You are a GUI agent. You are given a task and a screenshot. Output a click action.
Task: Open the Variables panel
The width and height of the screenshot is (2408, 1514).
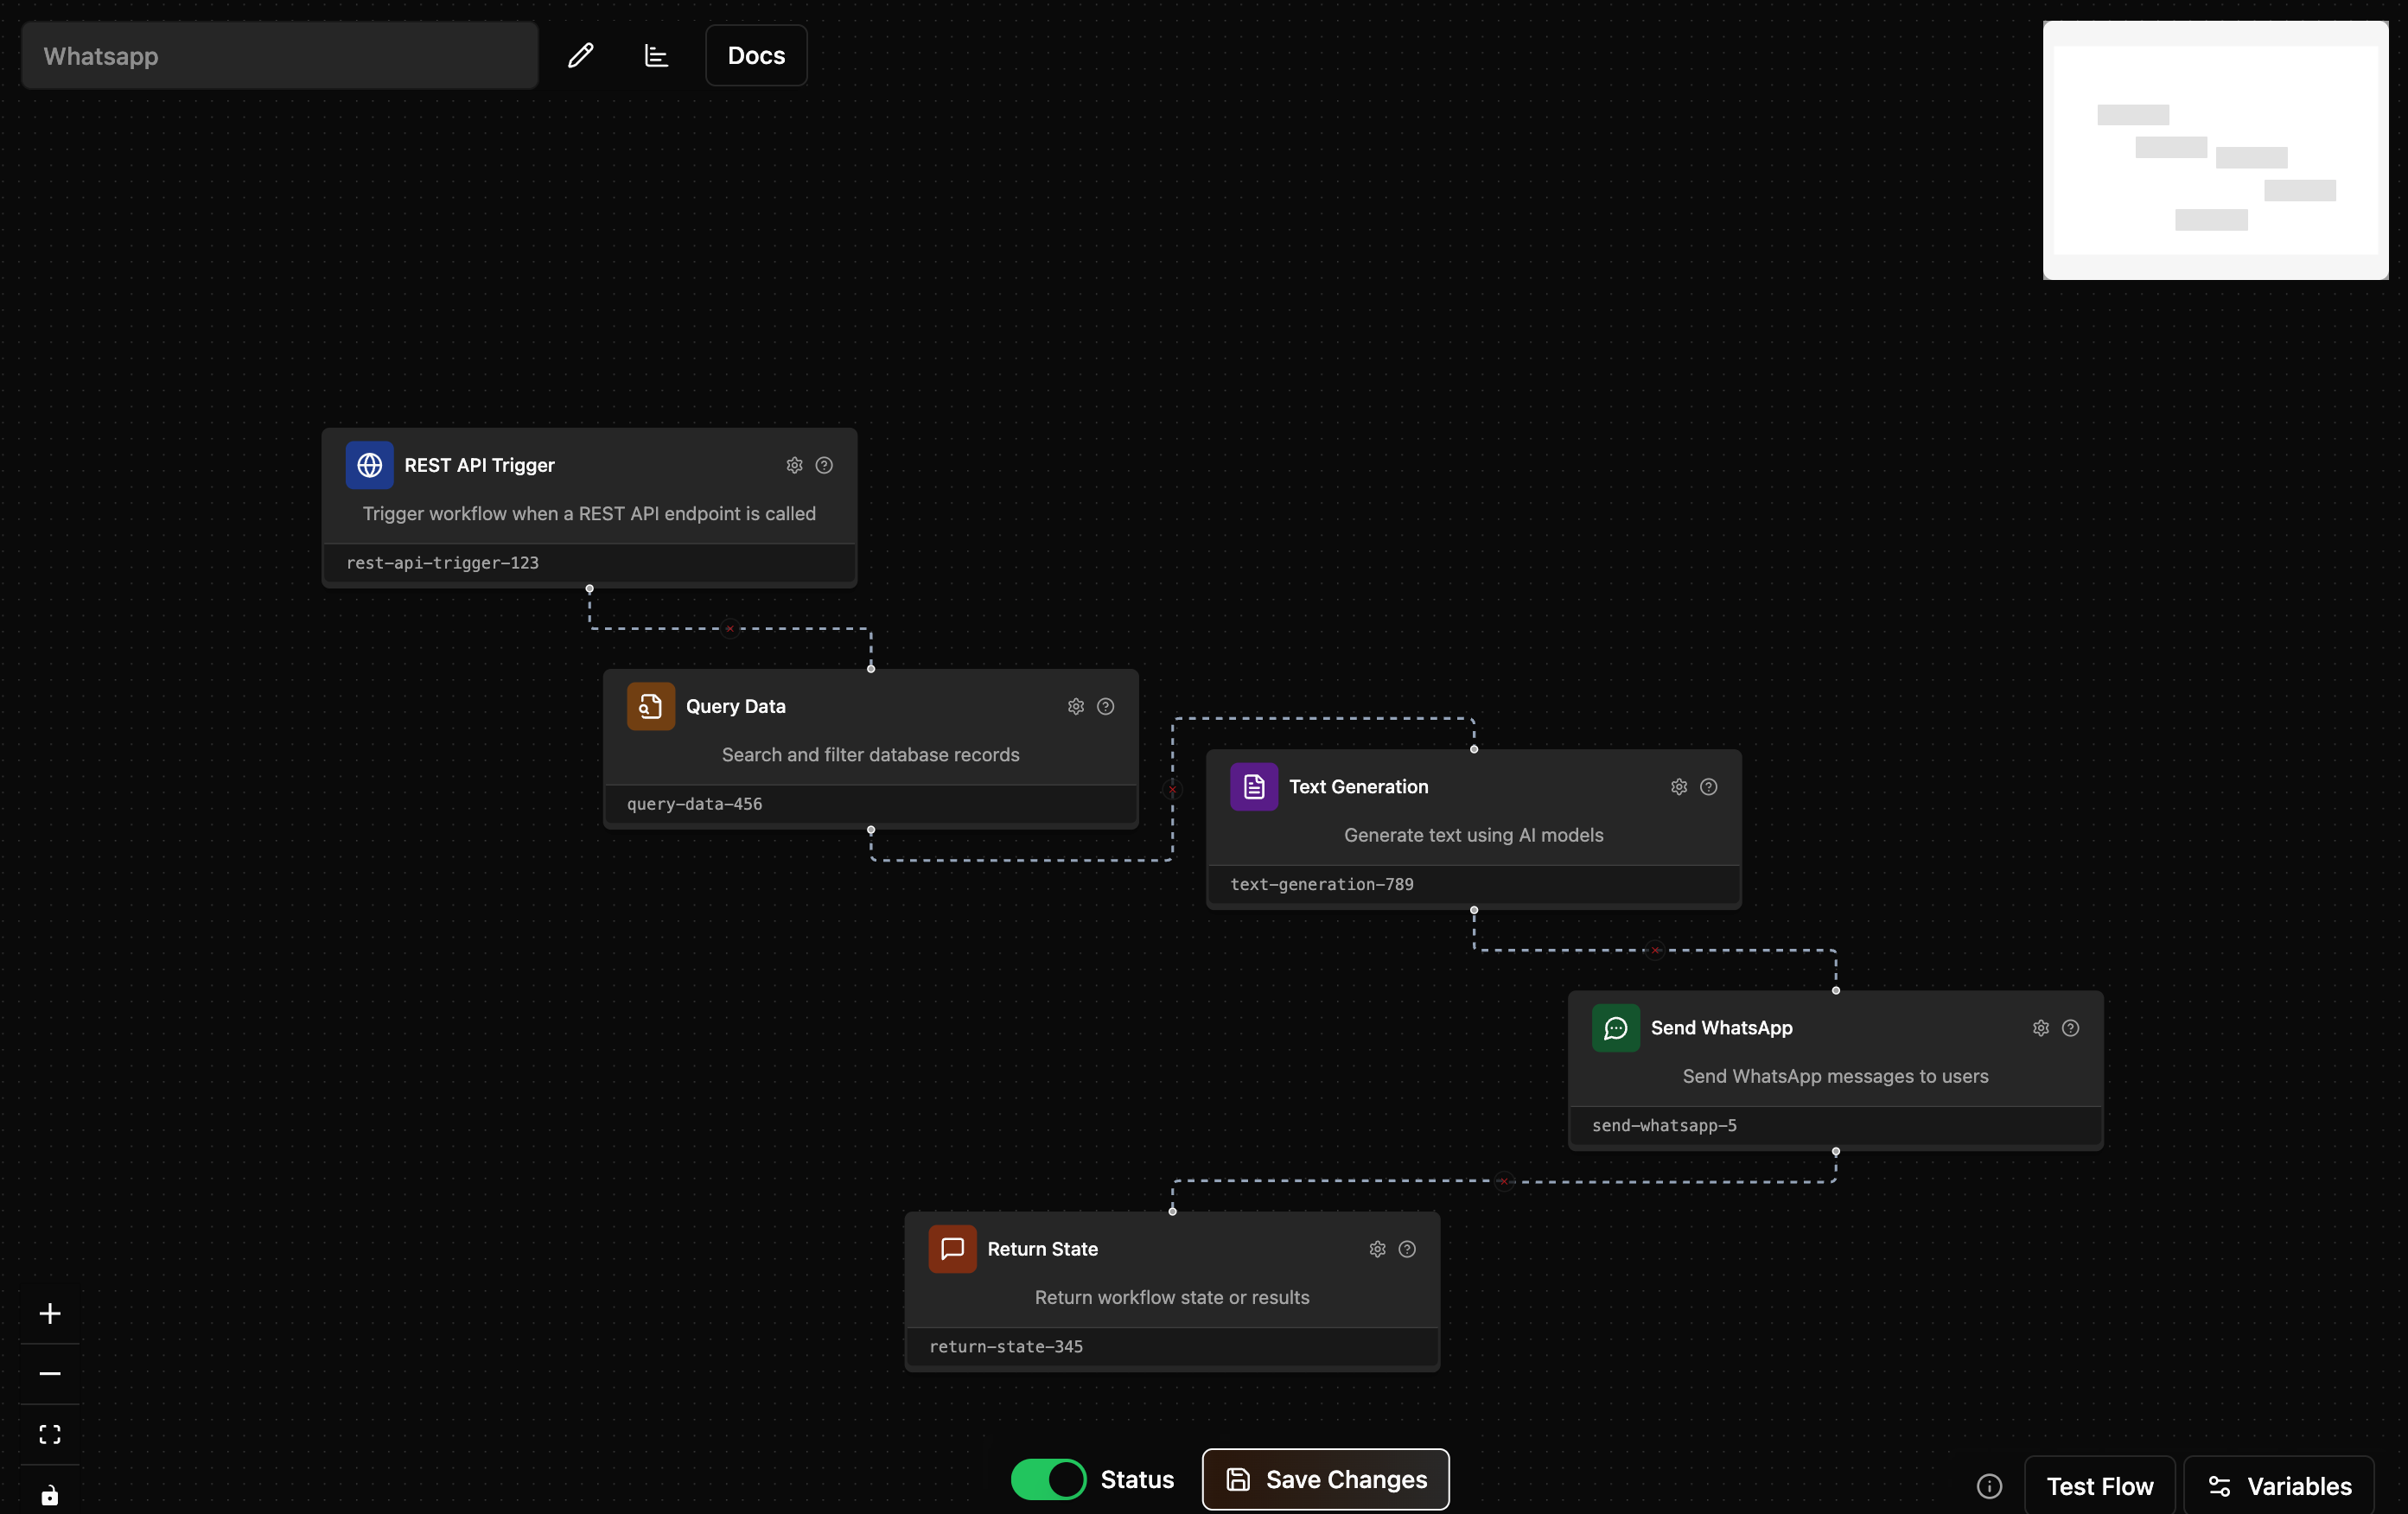[x=2279, y=1486]
